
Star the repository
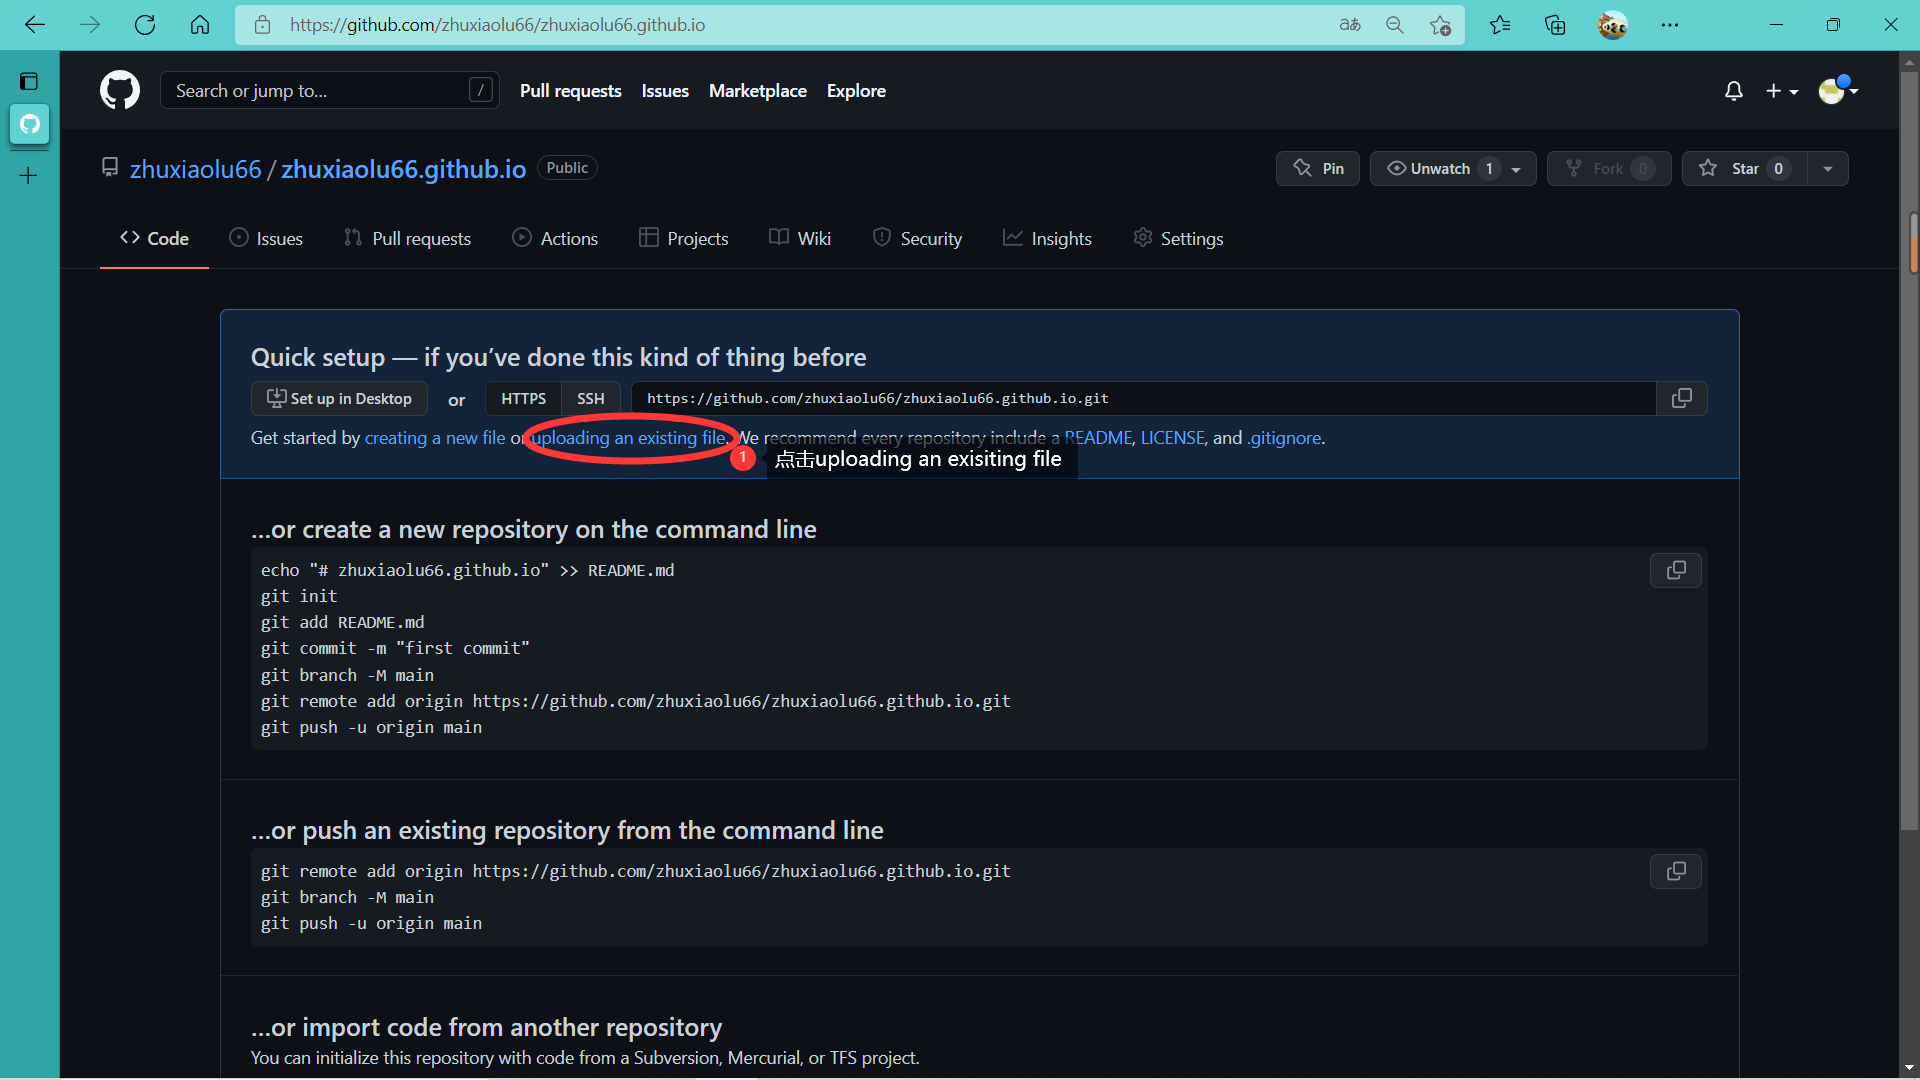tap(1745, 168)
